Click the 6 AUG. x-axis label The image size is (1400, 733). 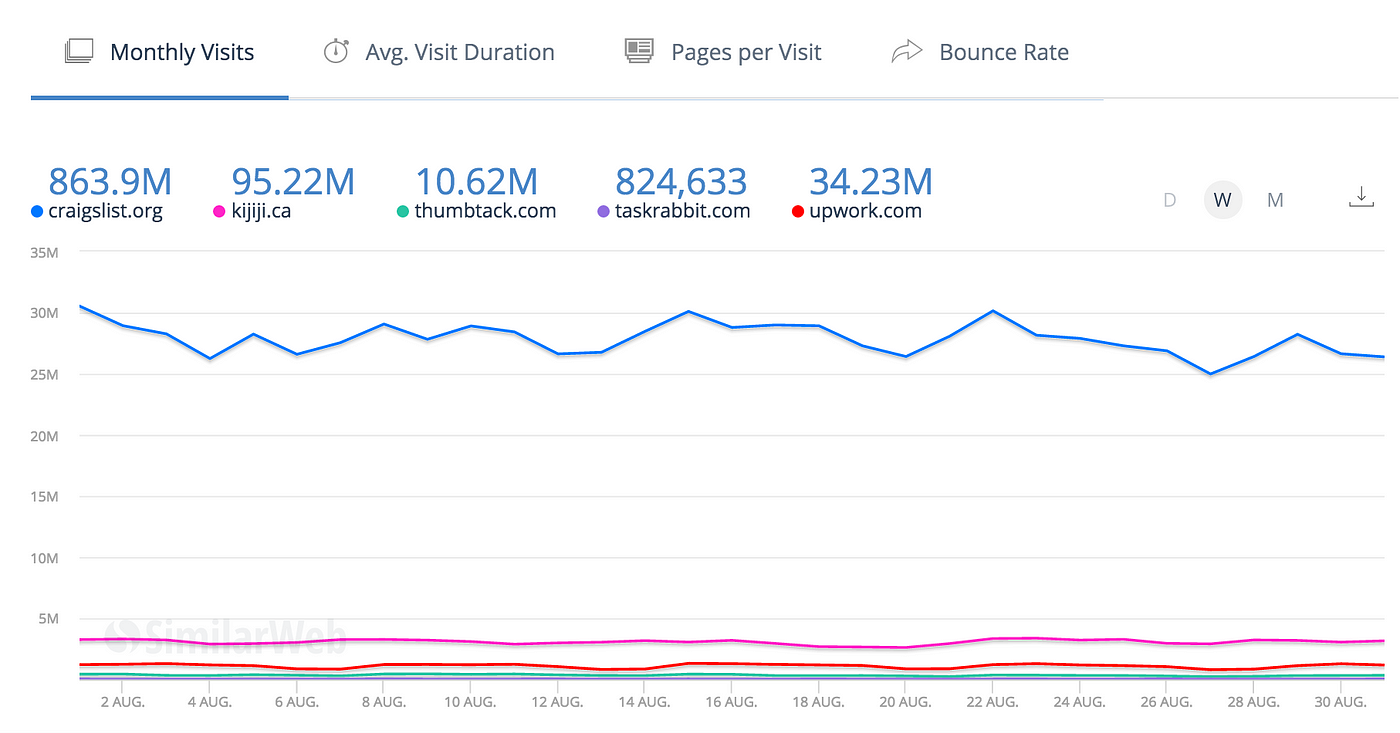click(295, 702)
